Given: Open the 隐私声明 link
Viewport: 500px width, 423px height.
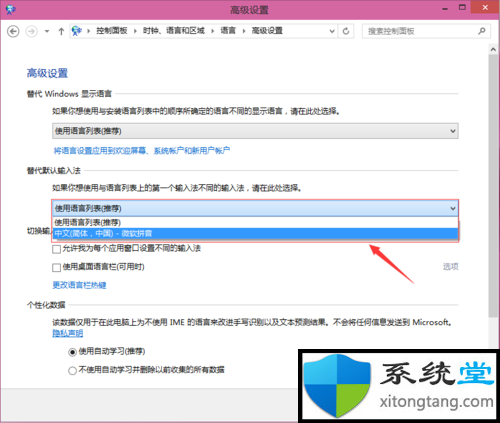Looking at the screenshot, I should pos(68,333).
